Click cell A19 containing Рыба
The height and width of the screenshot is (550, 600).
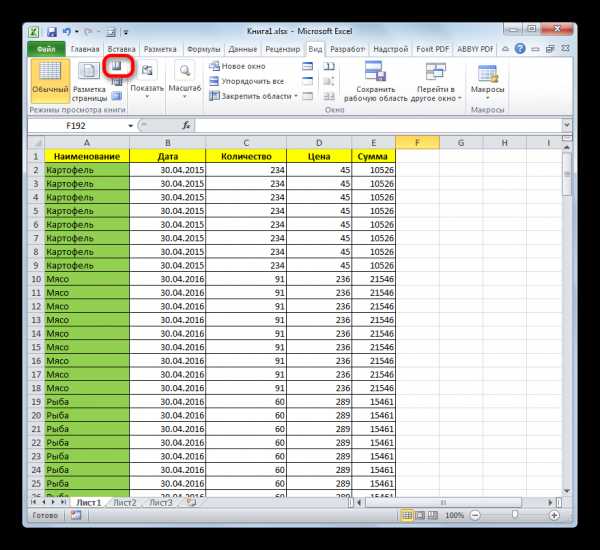click(87, 401)
